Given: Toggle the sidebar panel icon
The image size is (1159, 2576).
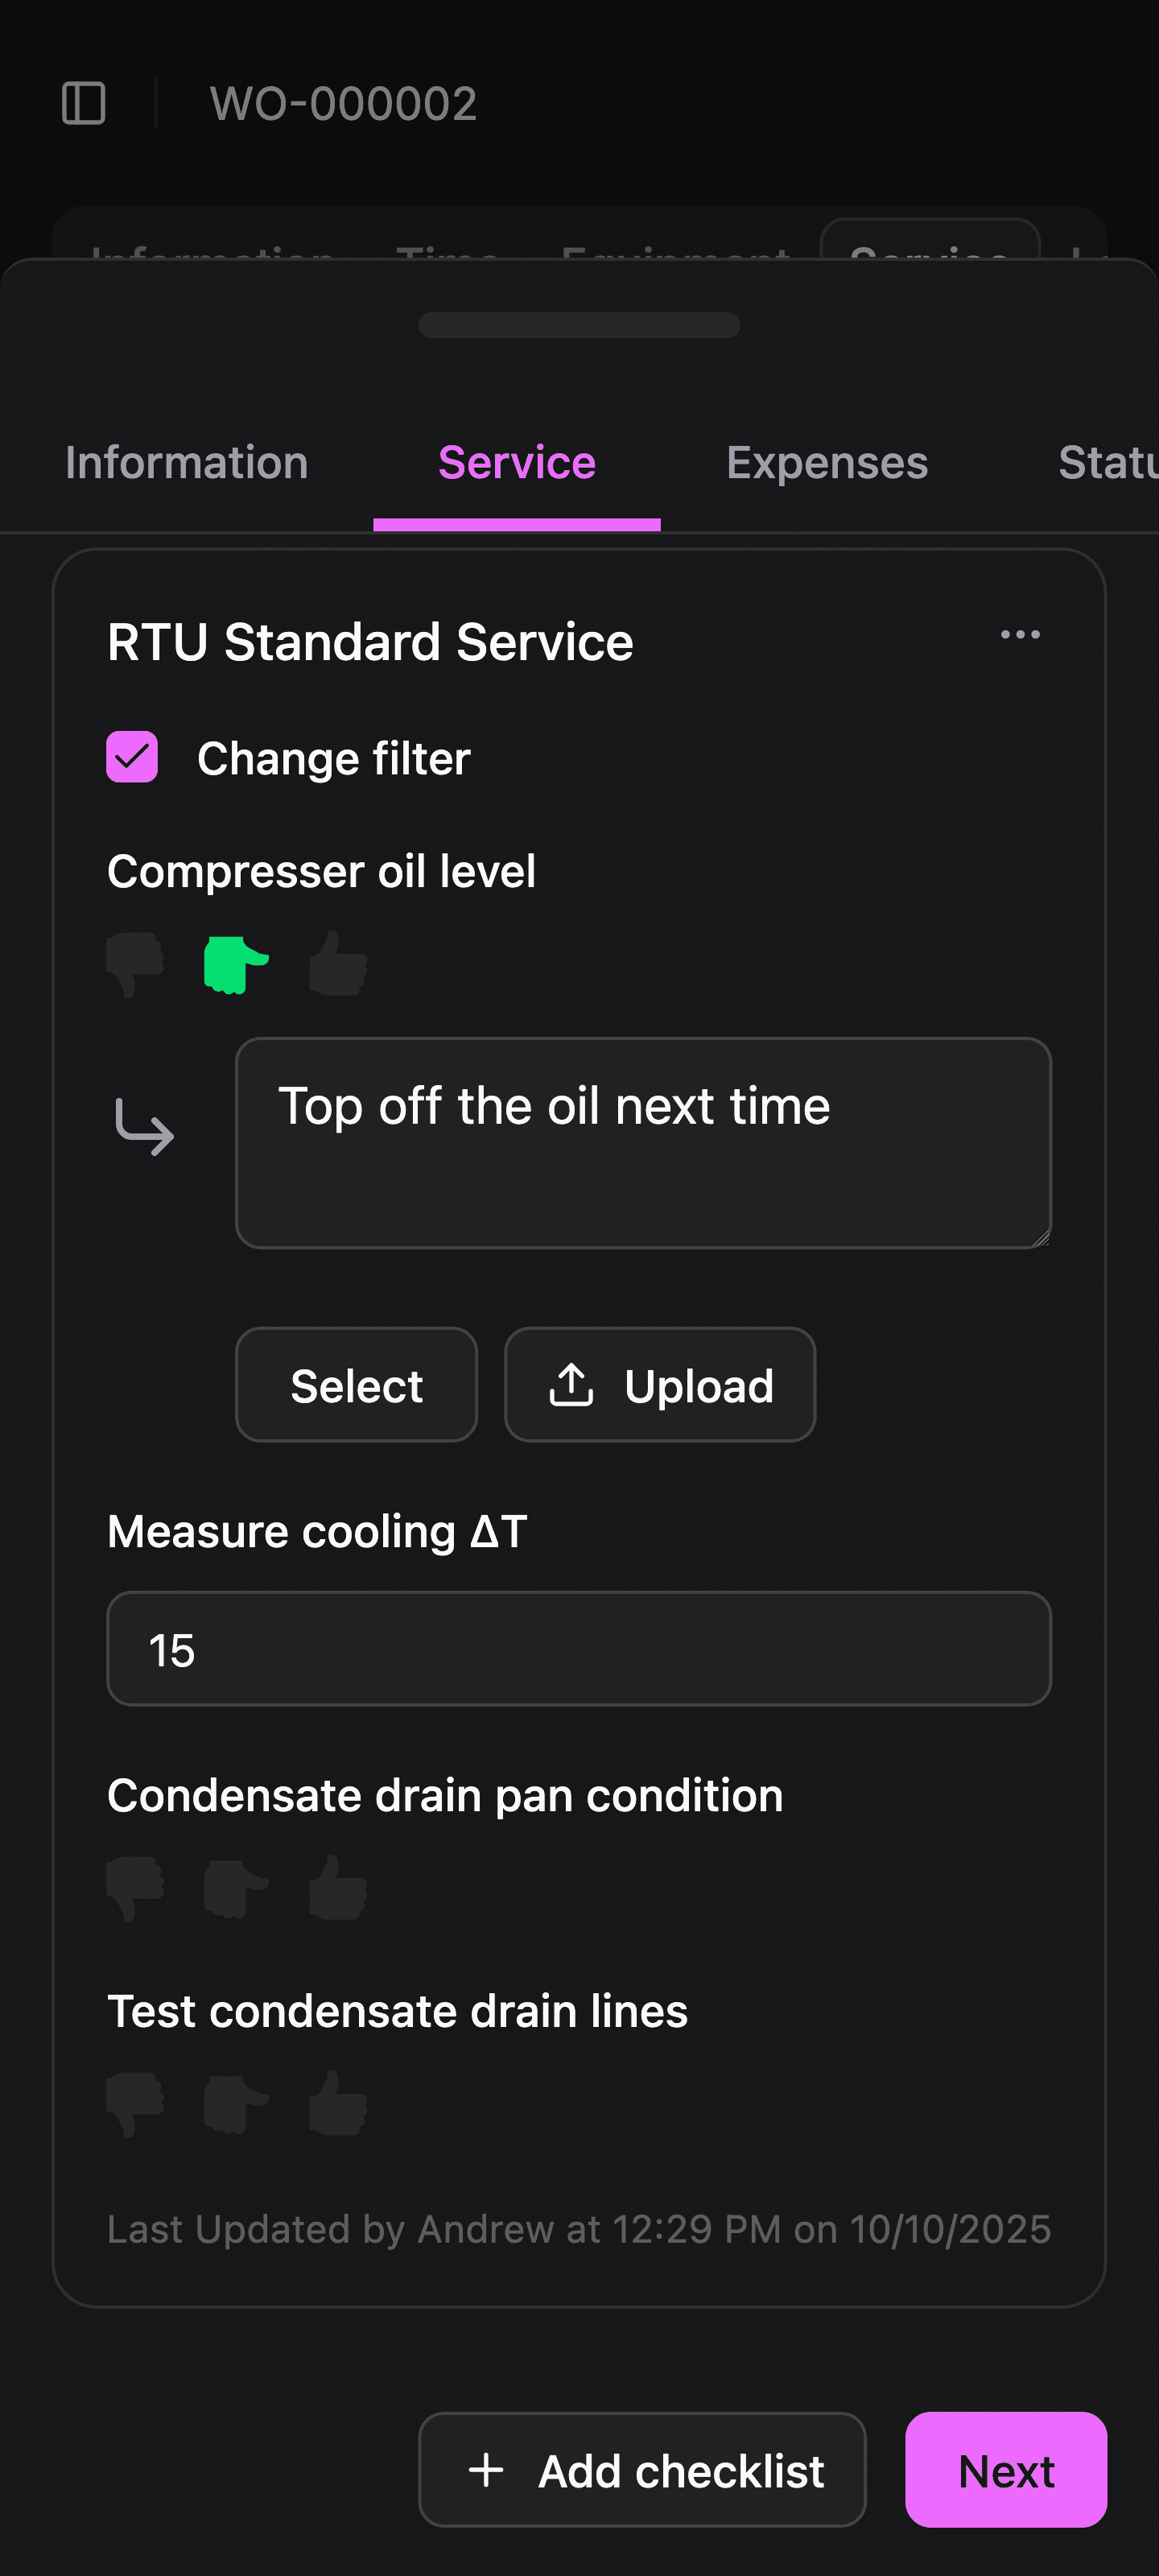Looking at the screenshot, I should 84,104.
